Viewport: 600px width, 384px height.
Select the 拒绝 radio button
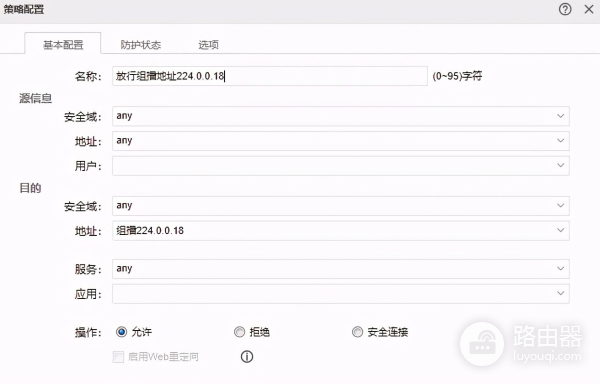pyautogui.click(x=240, y=332)
